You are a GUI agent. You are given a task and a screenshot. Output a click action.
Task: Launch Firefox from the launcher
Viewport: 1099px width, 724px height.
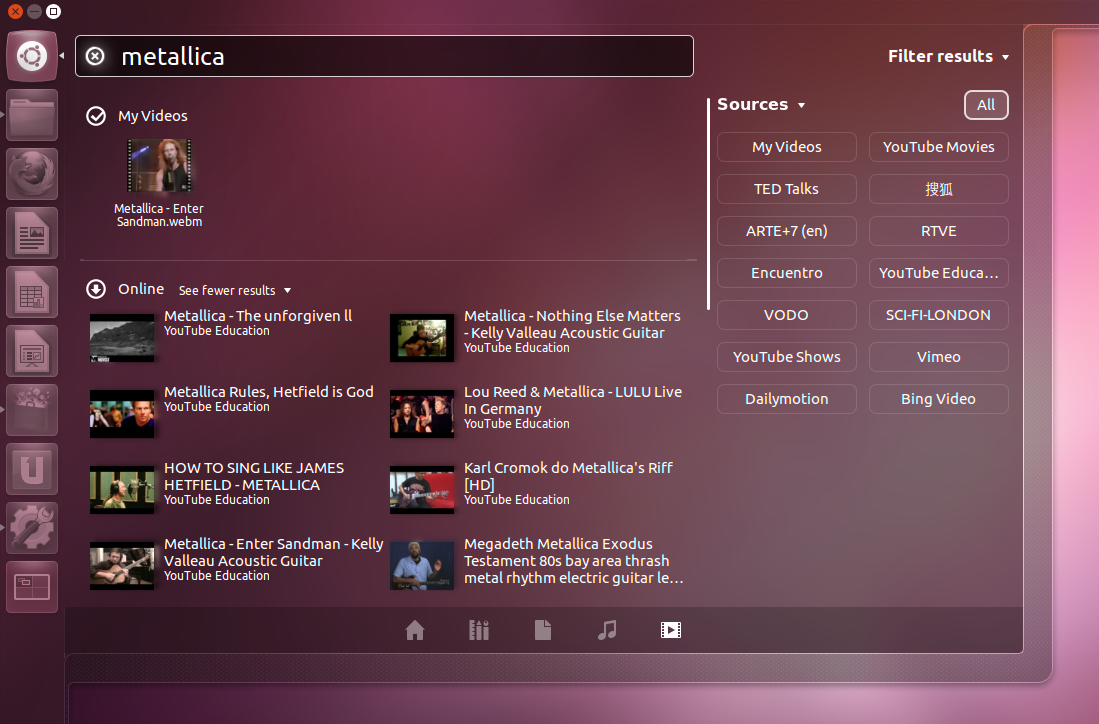click(x=32, y=175)
